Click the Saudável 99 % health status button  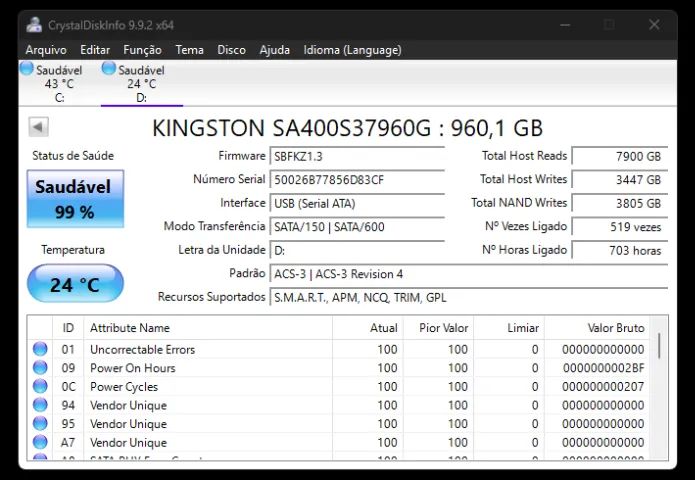(75, 199)
